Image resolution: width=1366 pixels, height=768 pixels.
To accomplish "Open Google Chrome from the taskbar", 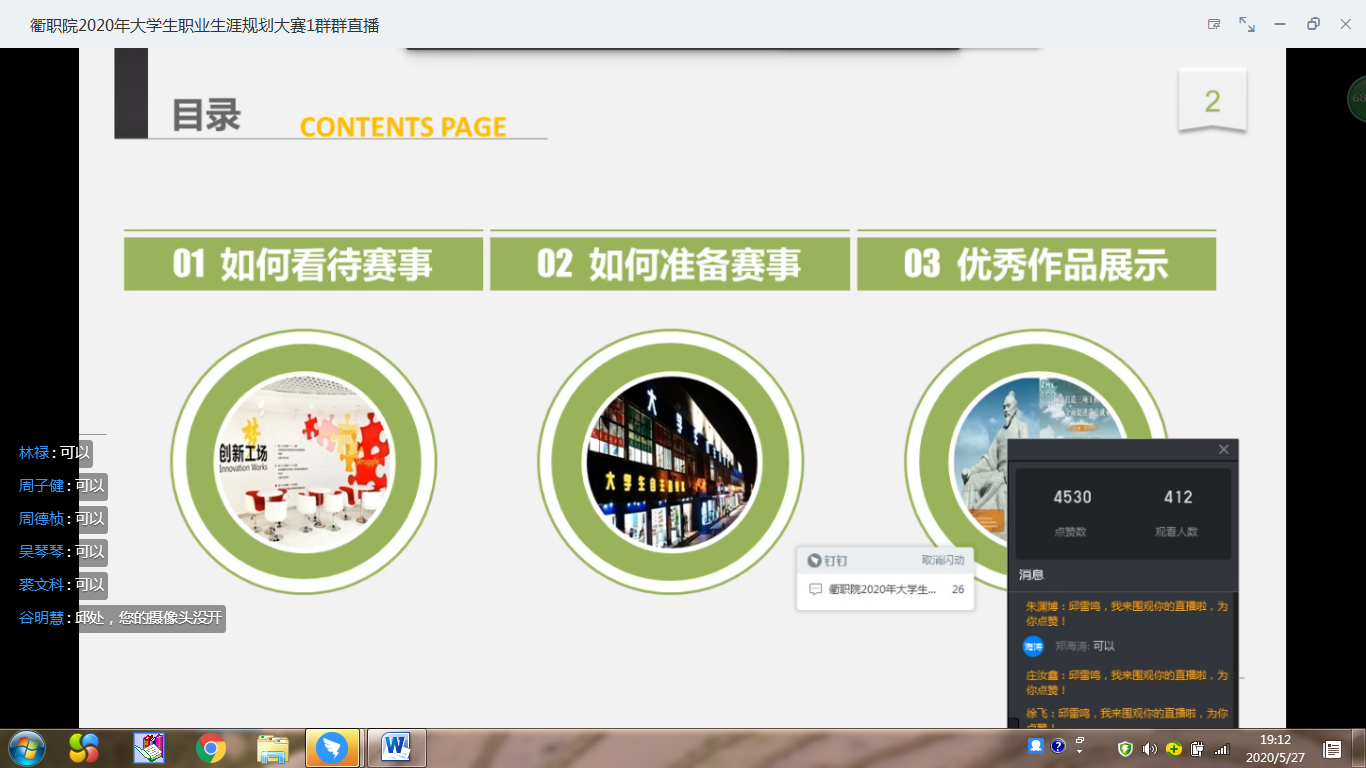I will point(210,747).
